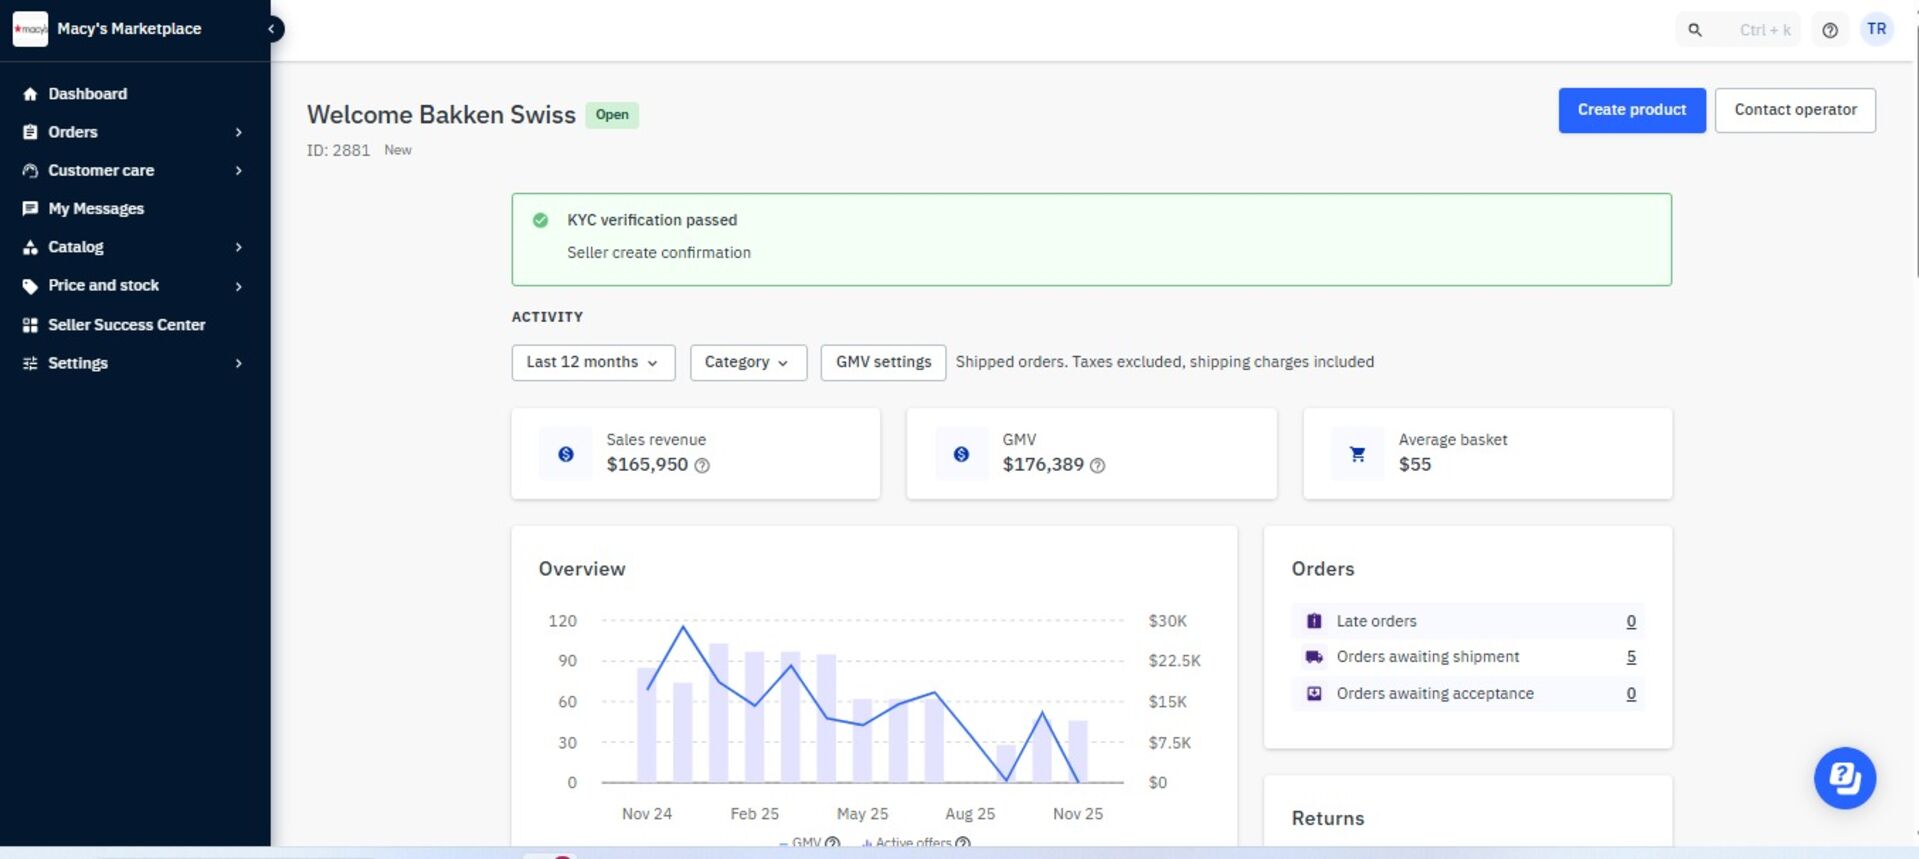Click the My Messages chat icon
This screenshot has width=1919, height=859.
click(30, 209)
